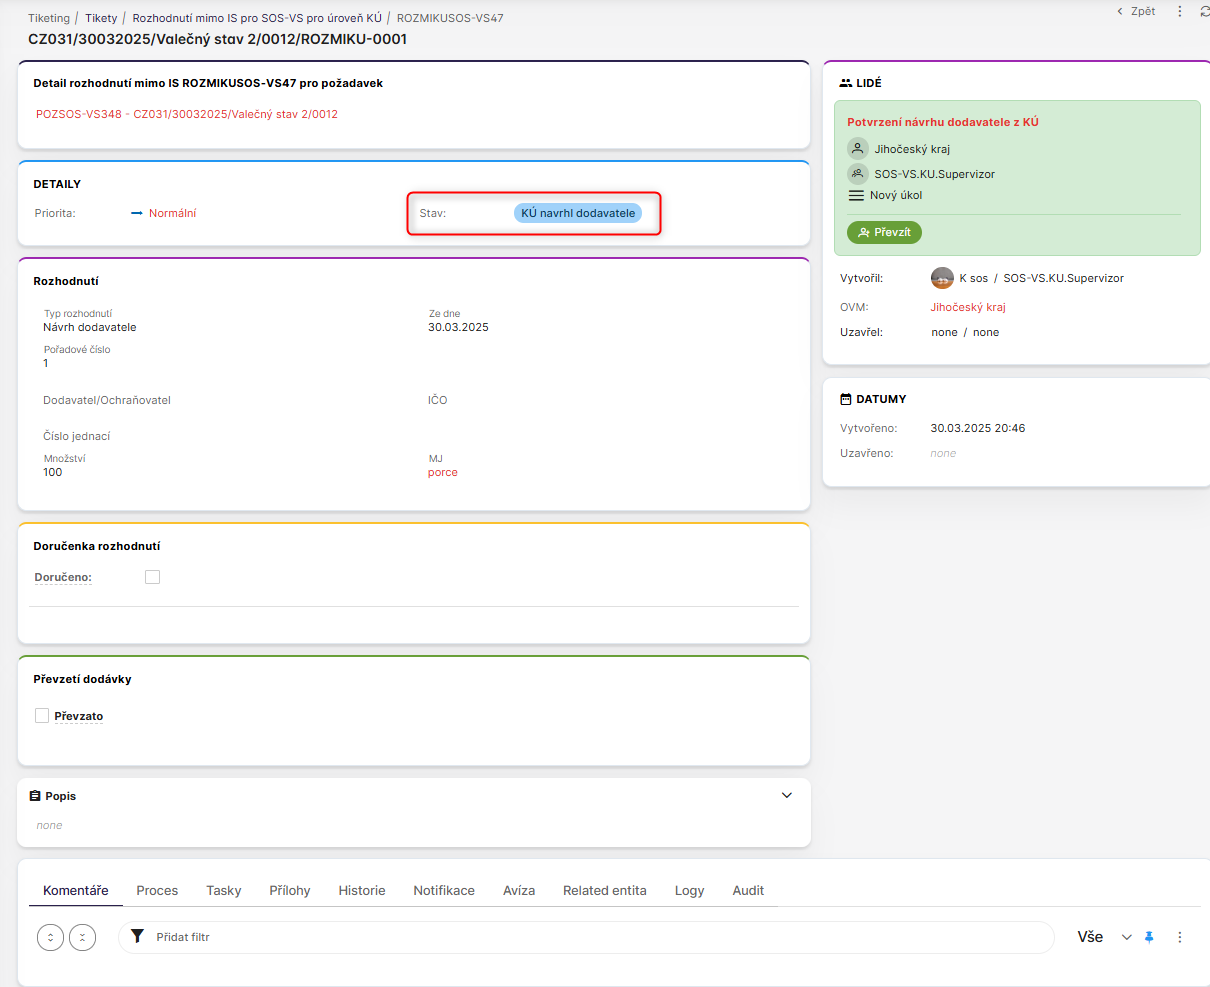Click the K sos user avatar
1210x987 pixels.
click(942, 278)
